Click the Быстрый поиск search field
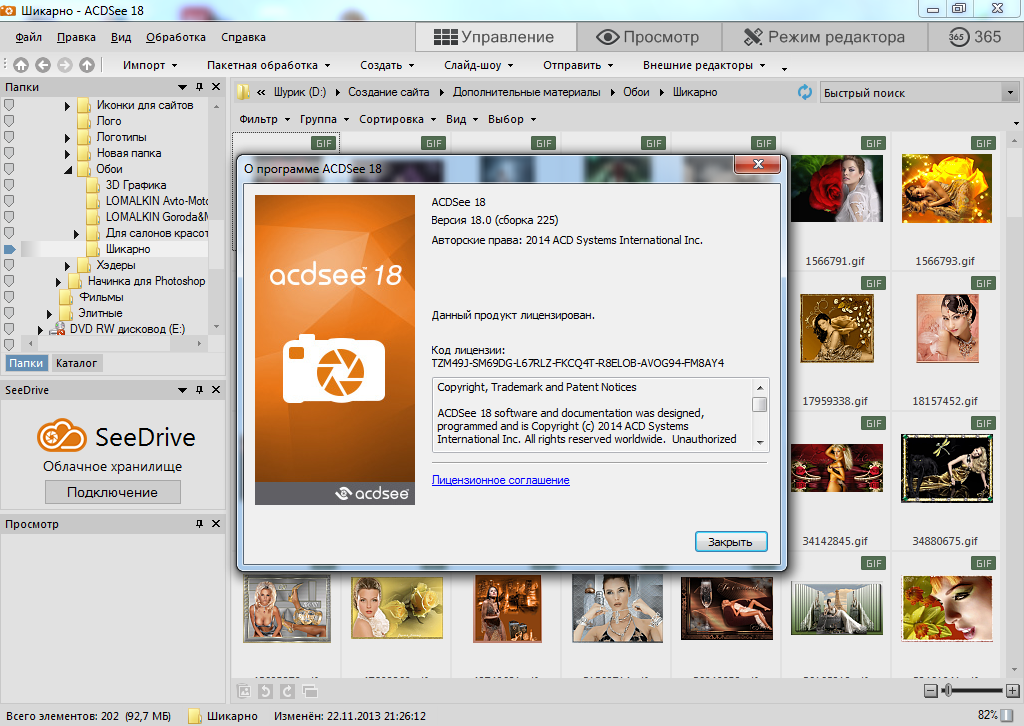This screenshot has width=1024, height=726. (x=911, y=93)
